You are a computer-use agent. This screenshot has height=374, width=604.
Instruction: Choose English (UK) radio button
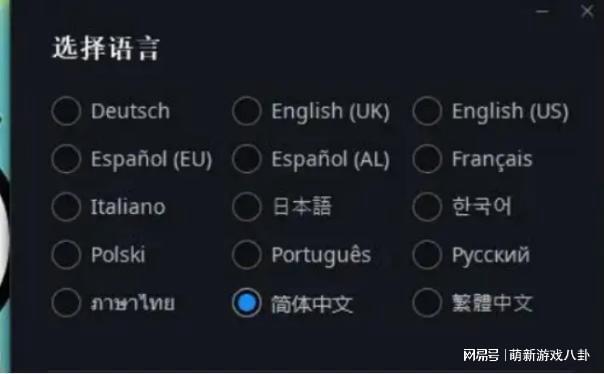click(x=247, y=111)
